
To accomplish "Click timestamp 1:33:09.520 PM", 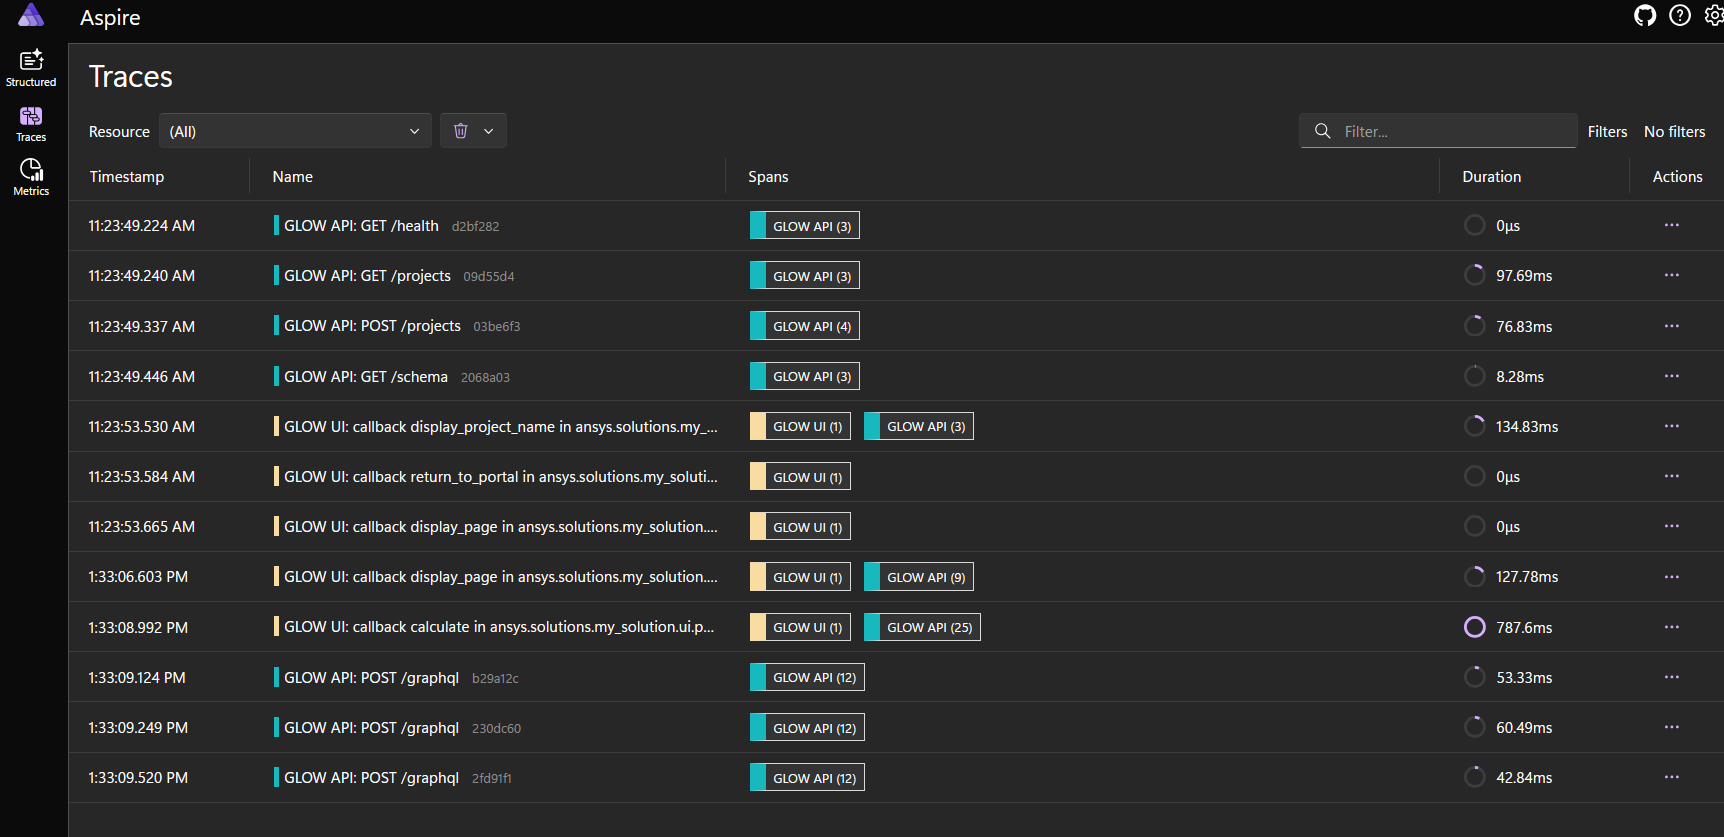I will point(138,777).
